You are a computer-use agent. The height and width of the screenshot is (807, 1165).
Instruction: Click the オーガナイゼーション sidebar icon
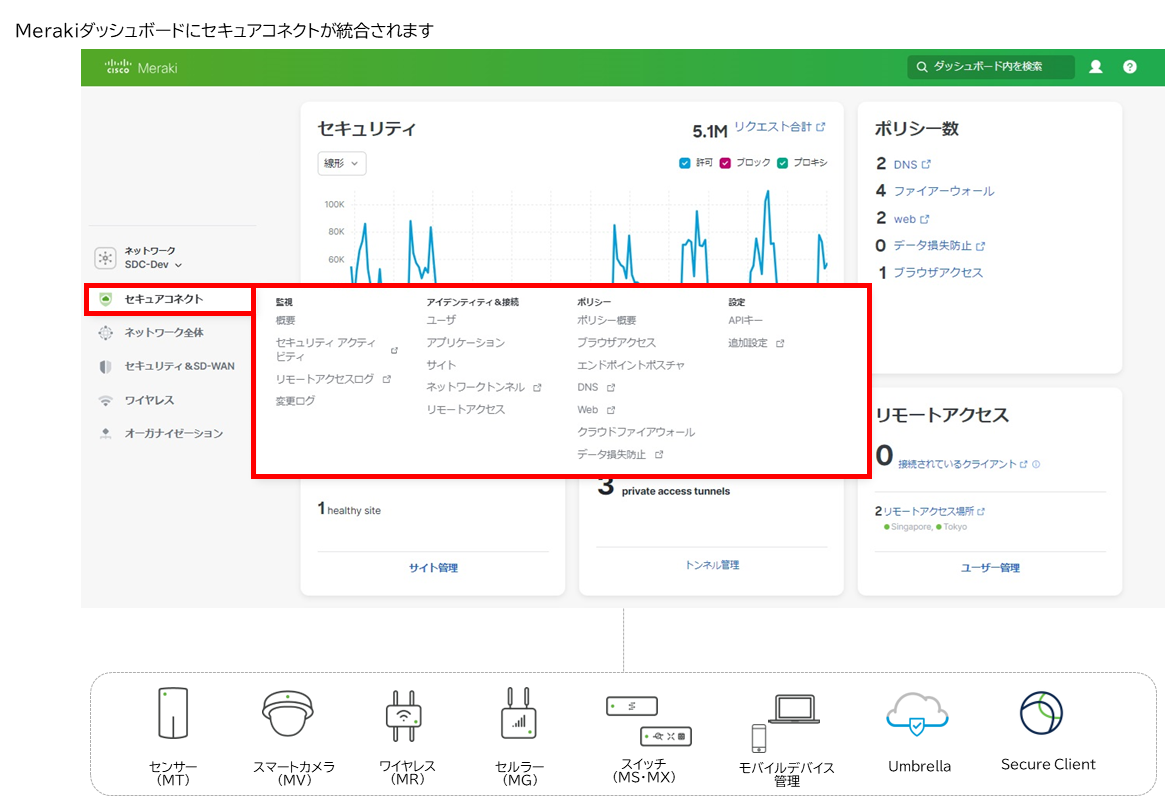click(106, 433)
